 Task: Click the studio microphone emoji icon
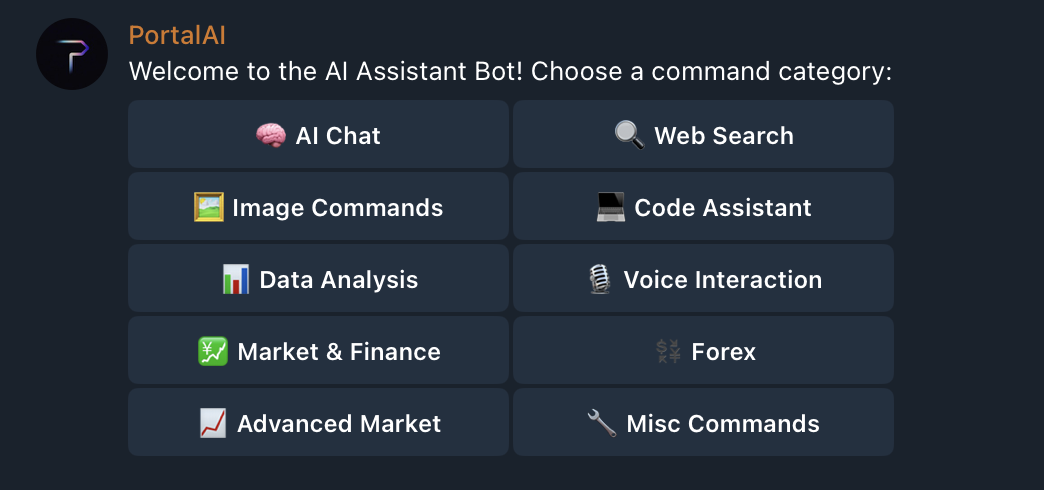[599, 279]
